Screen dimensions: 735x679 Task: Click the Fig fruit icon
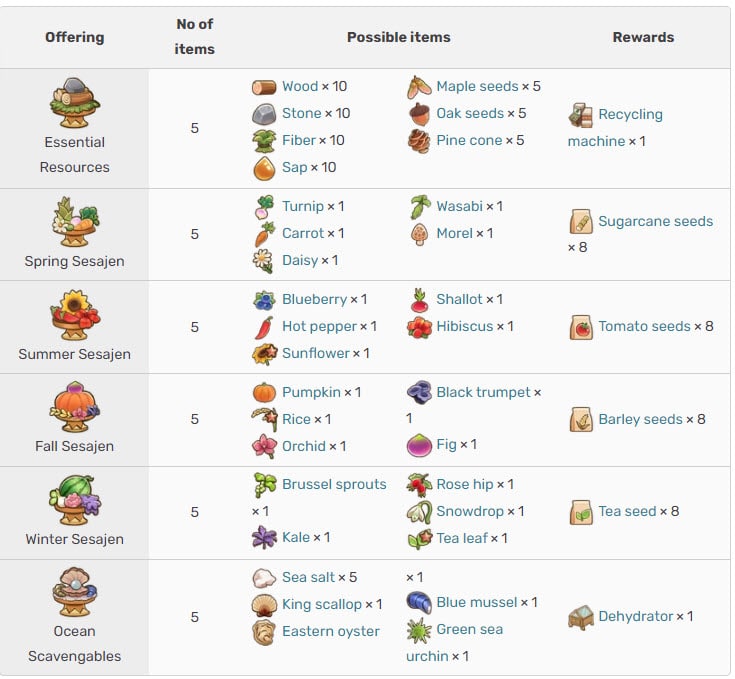pos(419,445)
